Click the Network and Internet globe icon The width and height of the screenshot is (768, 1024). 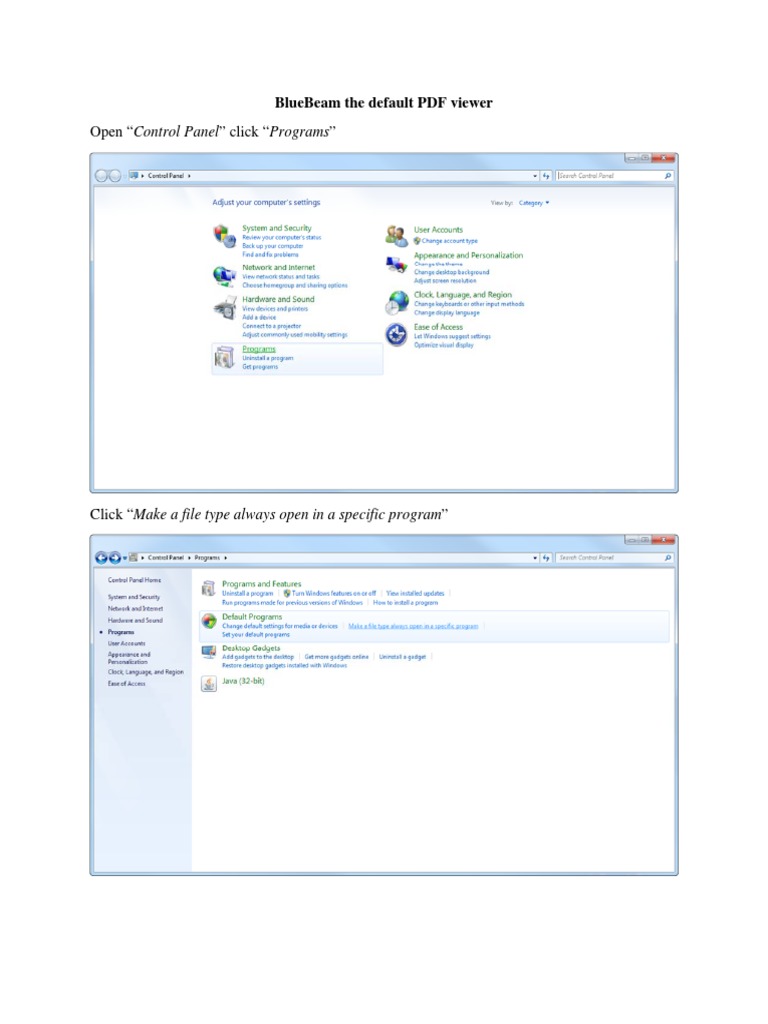[x=225, y=276]
